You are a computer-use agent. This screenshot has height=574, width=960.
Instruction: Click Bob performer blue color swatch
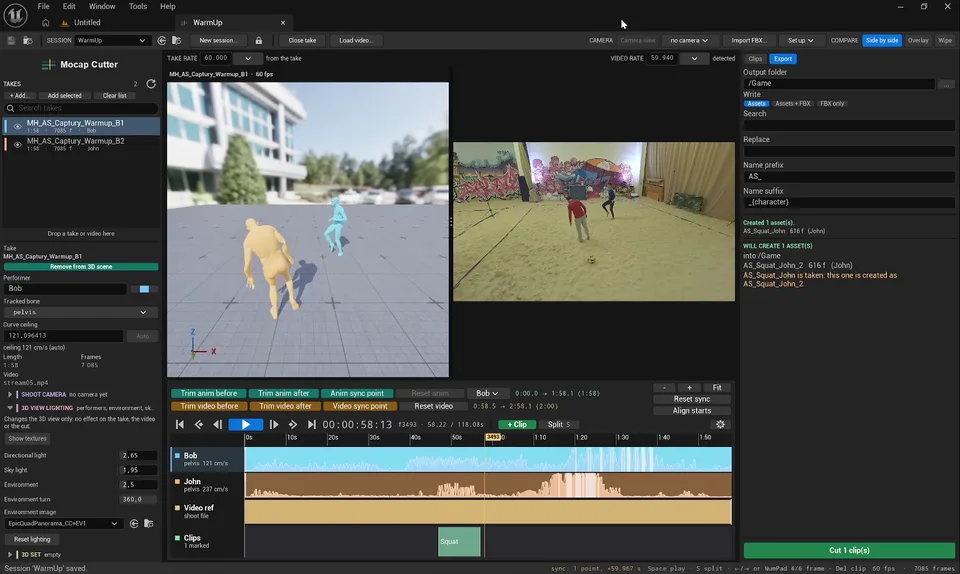click(144, 289)
